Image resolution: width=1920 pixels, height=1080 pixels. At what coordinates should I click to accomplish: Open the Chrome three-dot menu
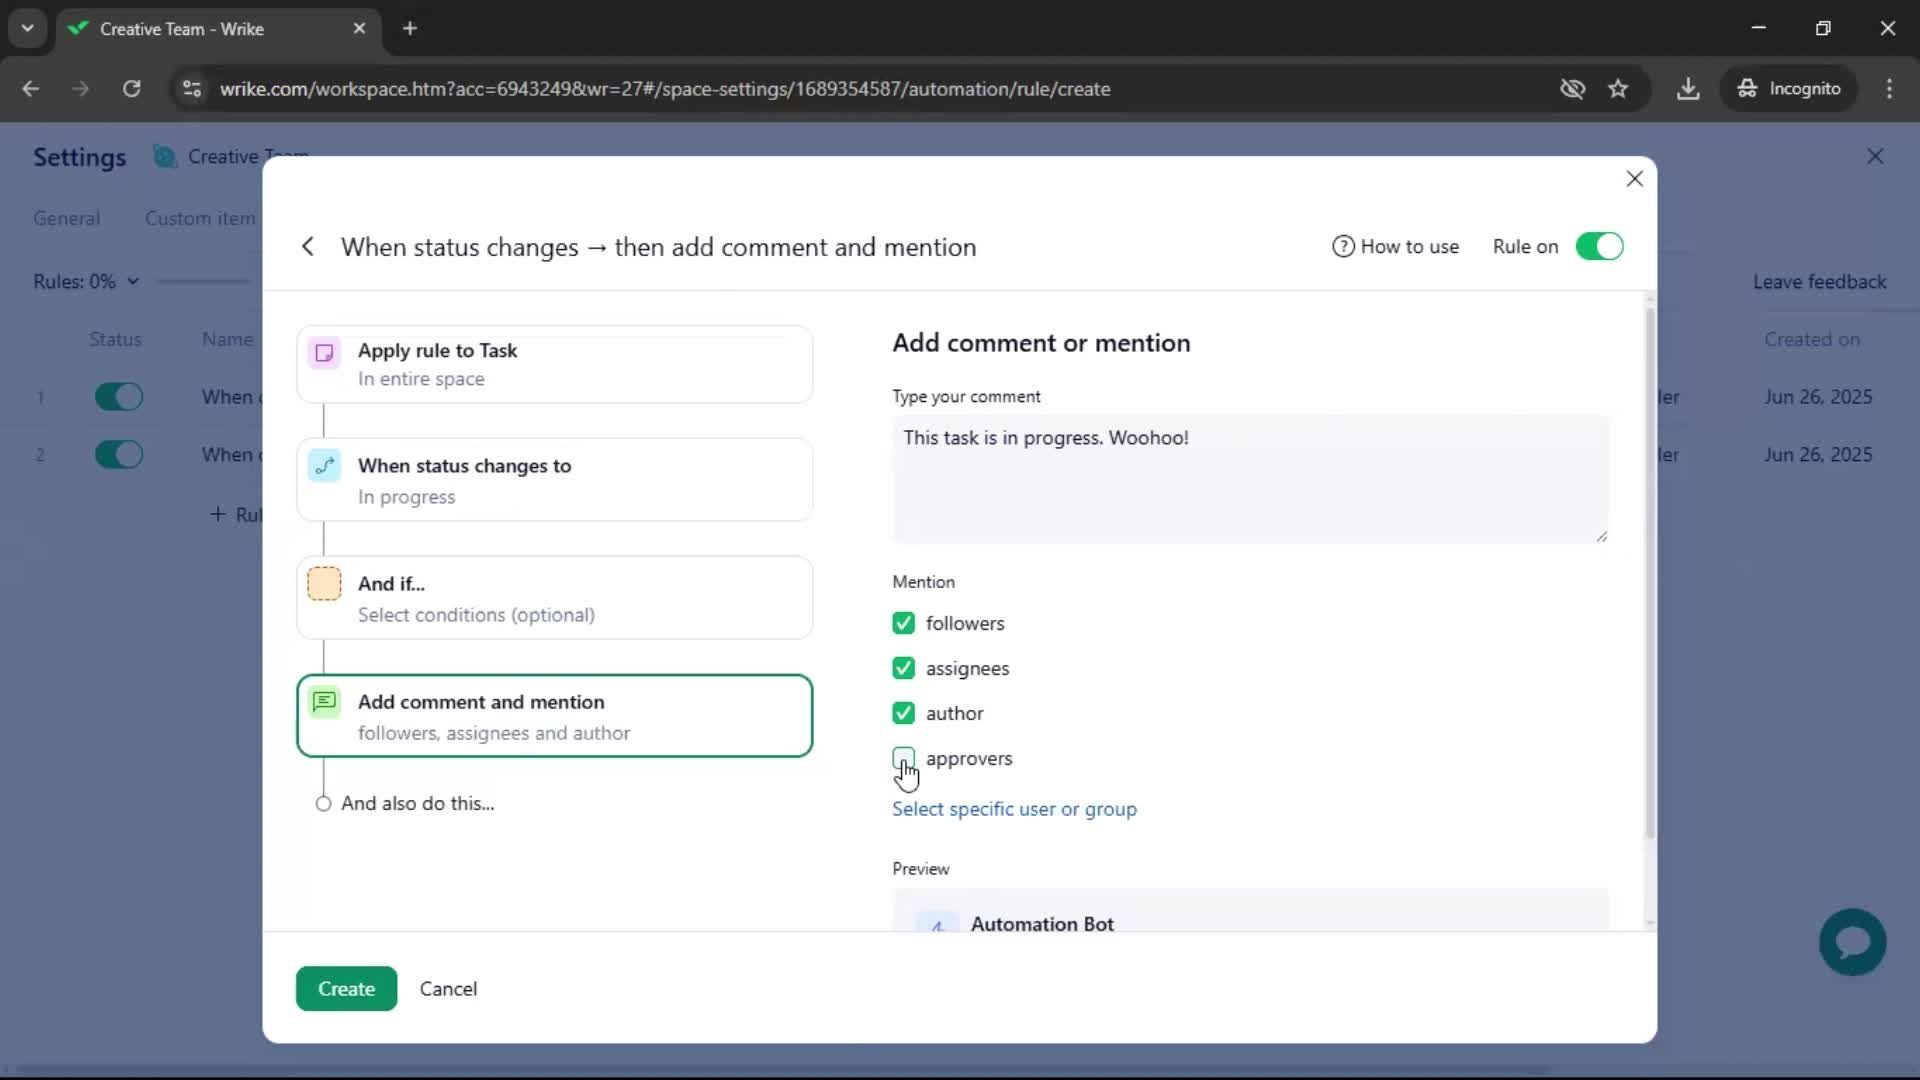tap(1889, 89)
